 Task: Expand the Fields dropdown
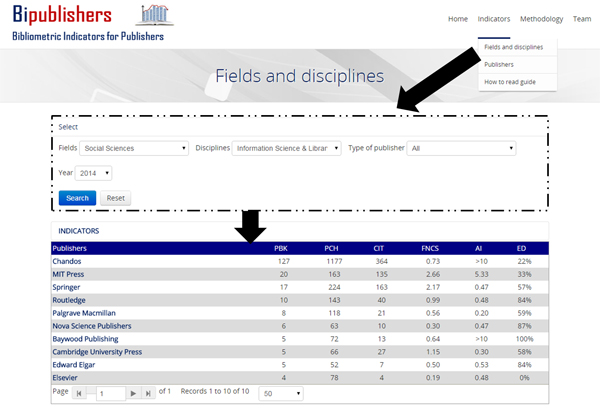click(134, 148)
